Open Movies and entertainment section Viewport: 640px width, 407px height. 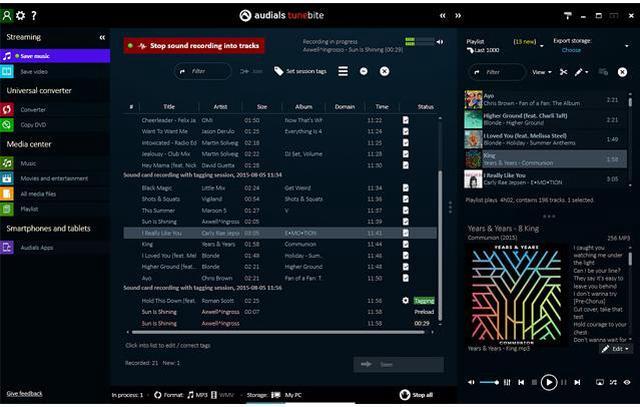point(55,178)
